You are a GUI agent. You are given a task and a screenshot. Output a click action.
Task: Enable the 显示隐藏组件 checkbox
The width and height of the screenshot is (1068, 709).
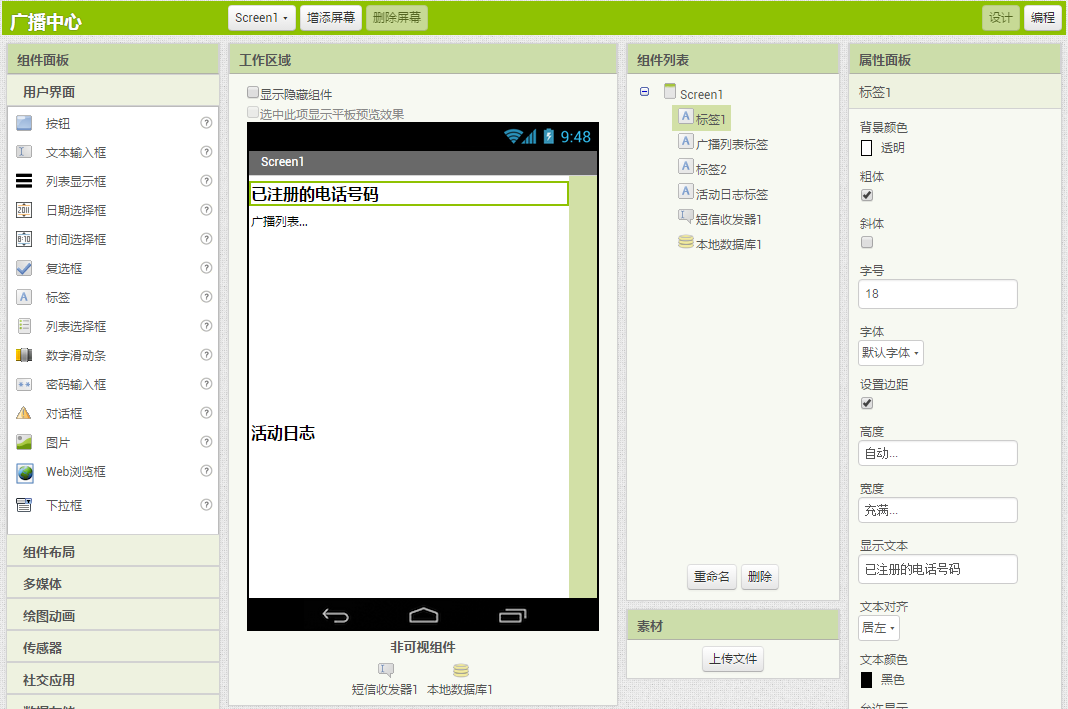(x=253, y=93)
